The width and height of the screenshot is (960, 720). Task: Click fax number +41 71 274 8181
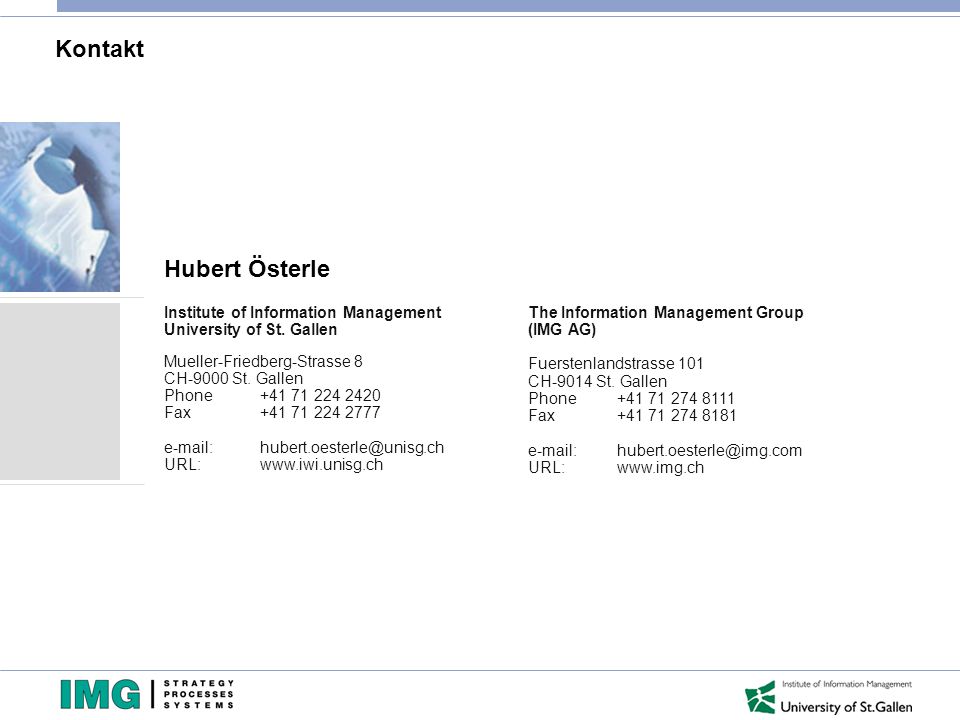click(677, 416)
